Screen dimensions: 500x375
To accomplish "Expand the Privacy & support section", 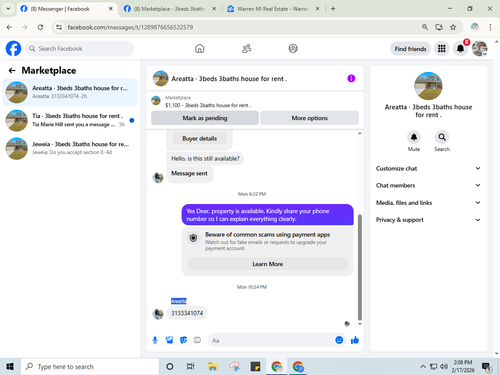I will tap(428, 220).
